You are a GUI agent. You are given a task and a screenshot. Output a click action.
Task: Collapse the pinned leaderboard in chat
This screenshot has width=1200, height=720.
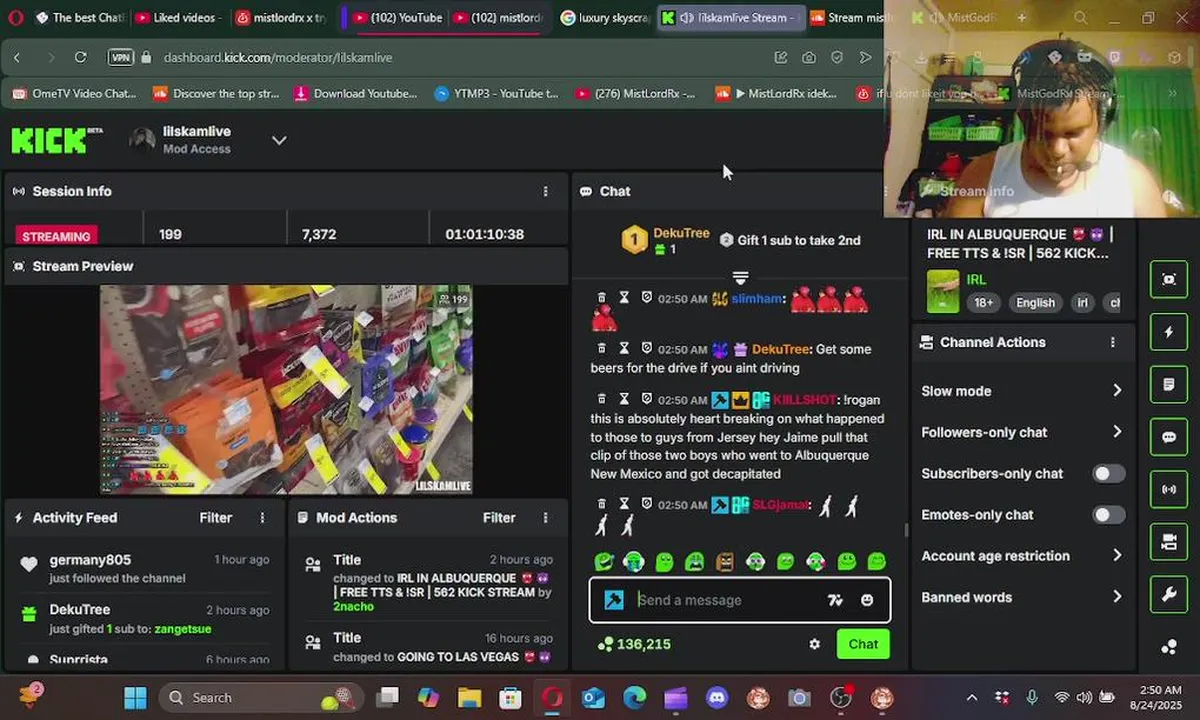740,277
